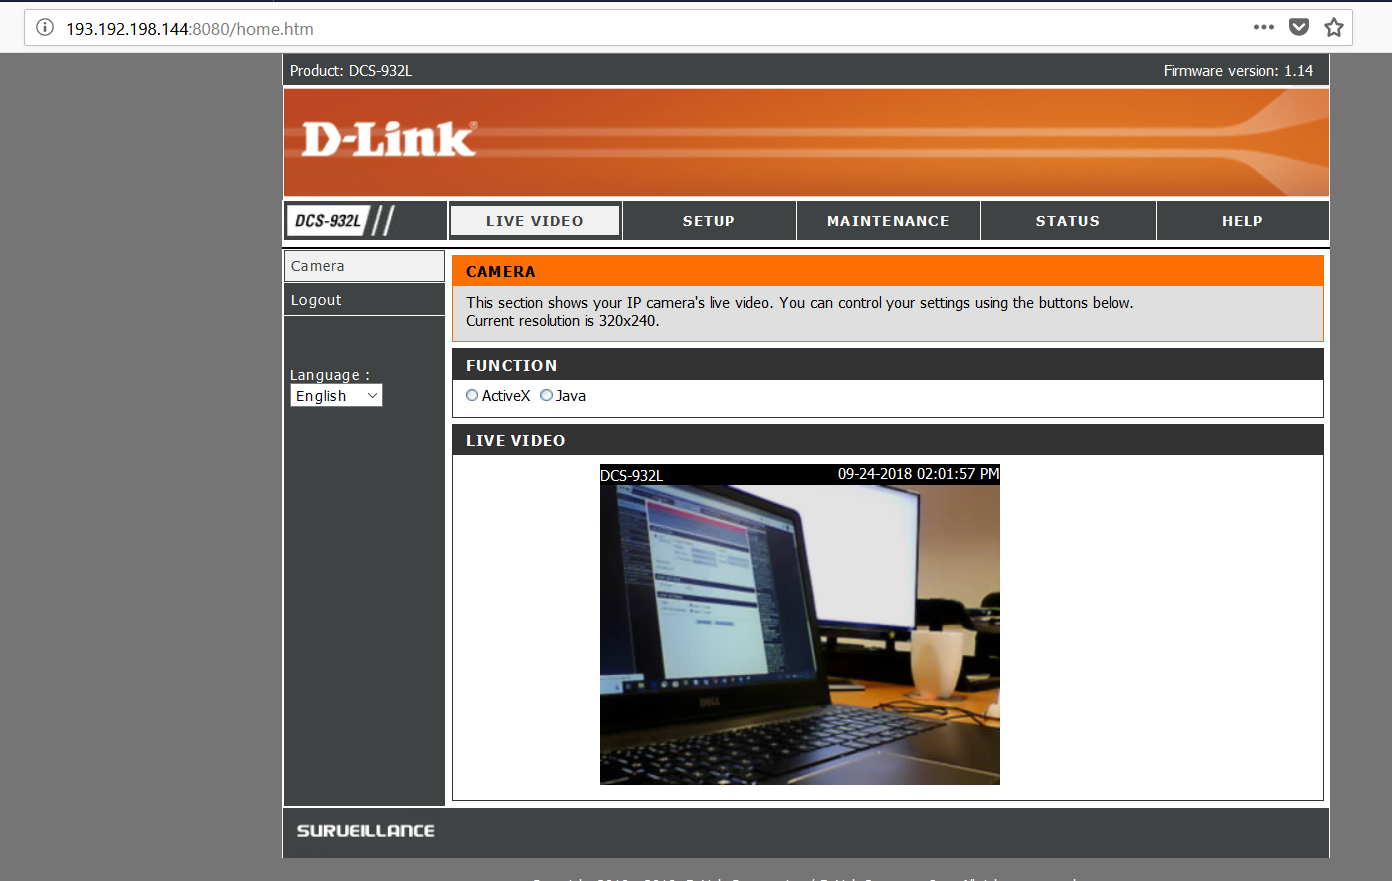1392x881 pixels.
Task: Click the DCS-932L overlay label on video
Action: 631,476
